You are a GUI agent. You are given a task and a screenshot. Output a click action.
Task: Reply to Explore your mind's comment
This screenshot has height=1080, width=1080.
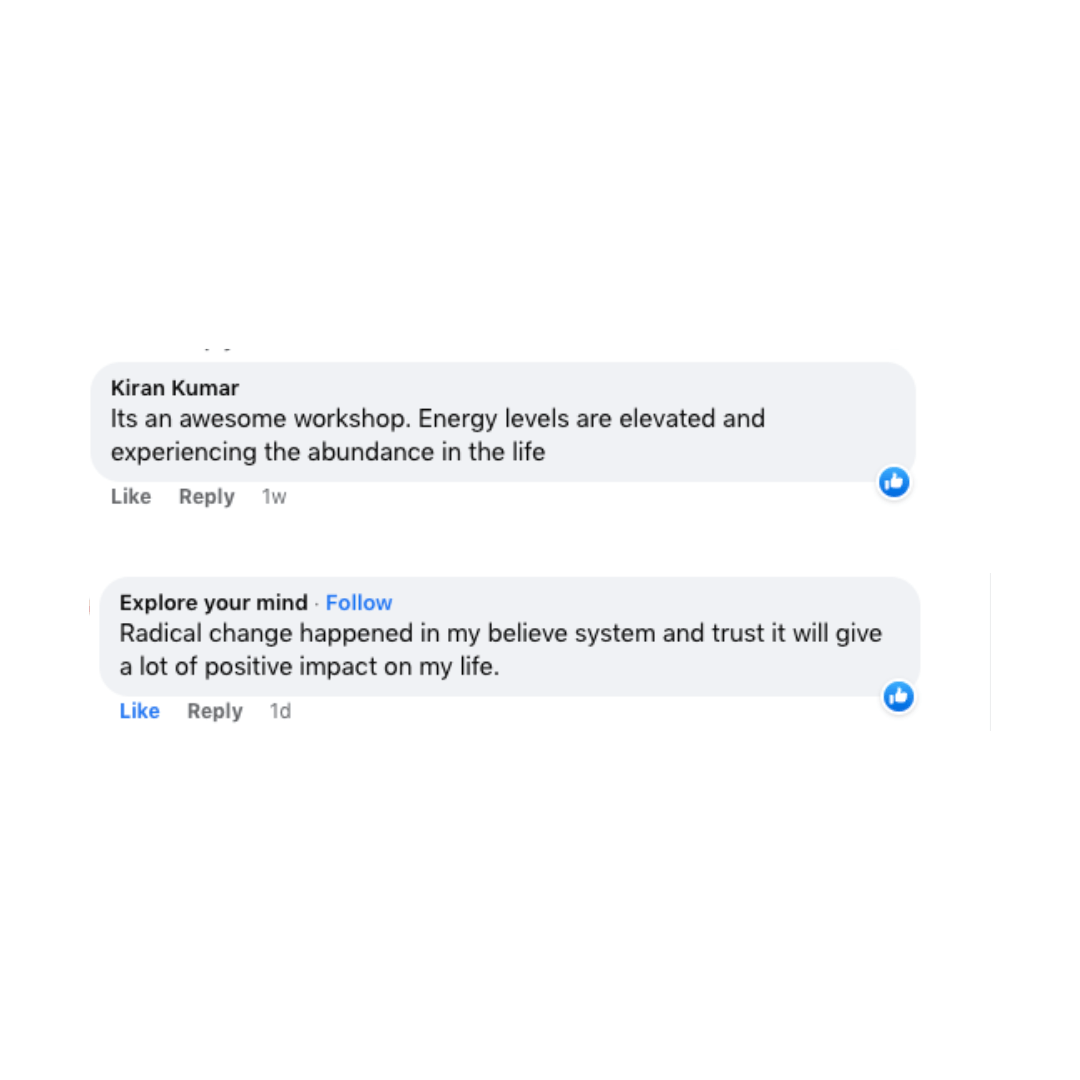(x=215, y=711)
